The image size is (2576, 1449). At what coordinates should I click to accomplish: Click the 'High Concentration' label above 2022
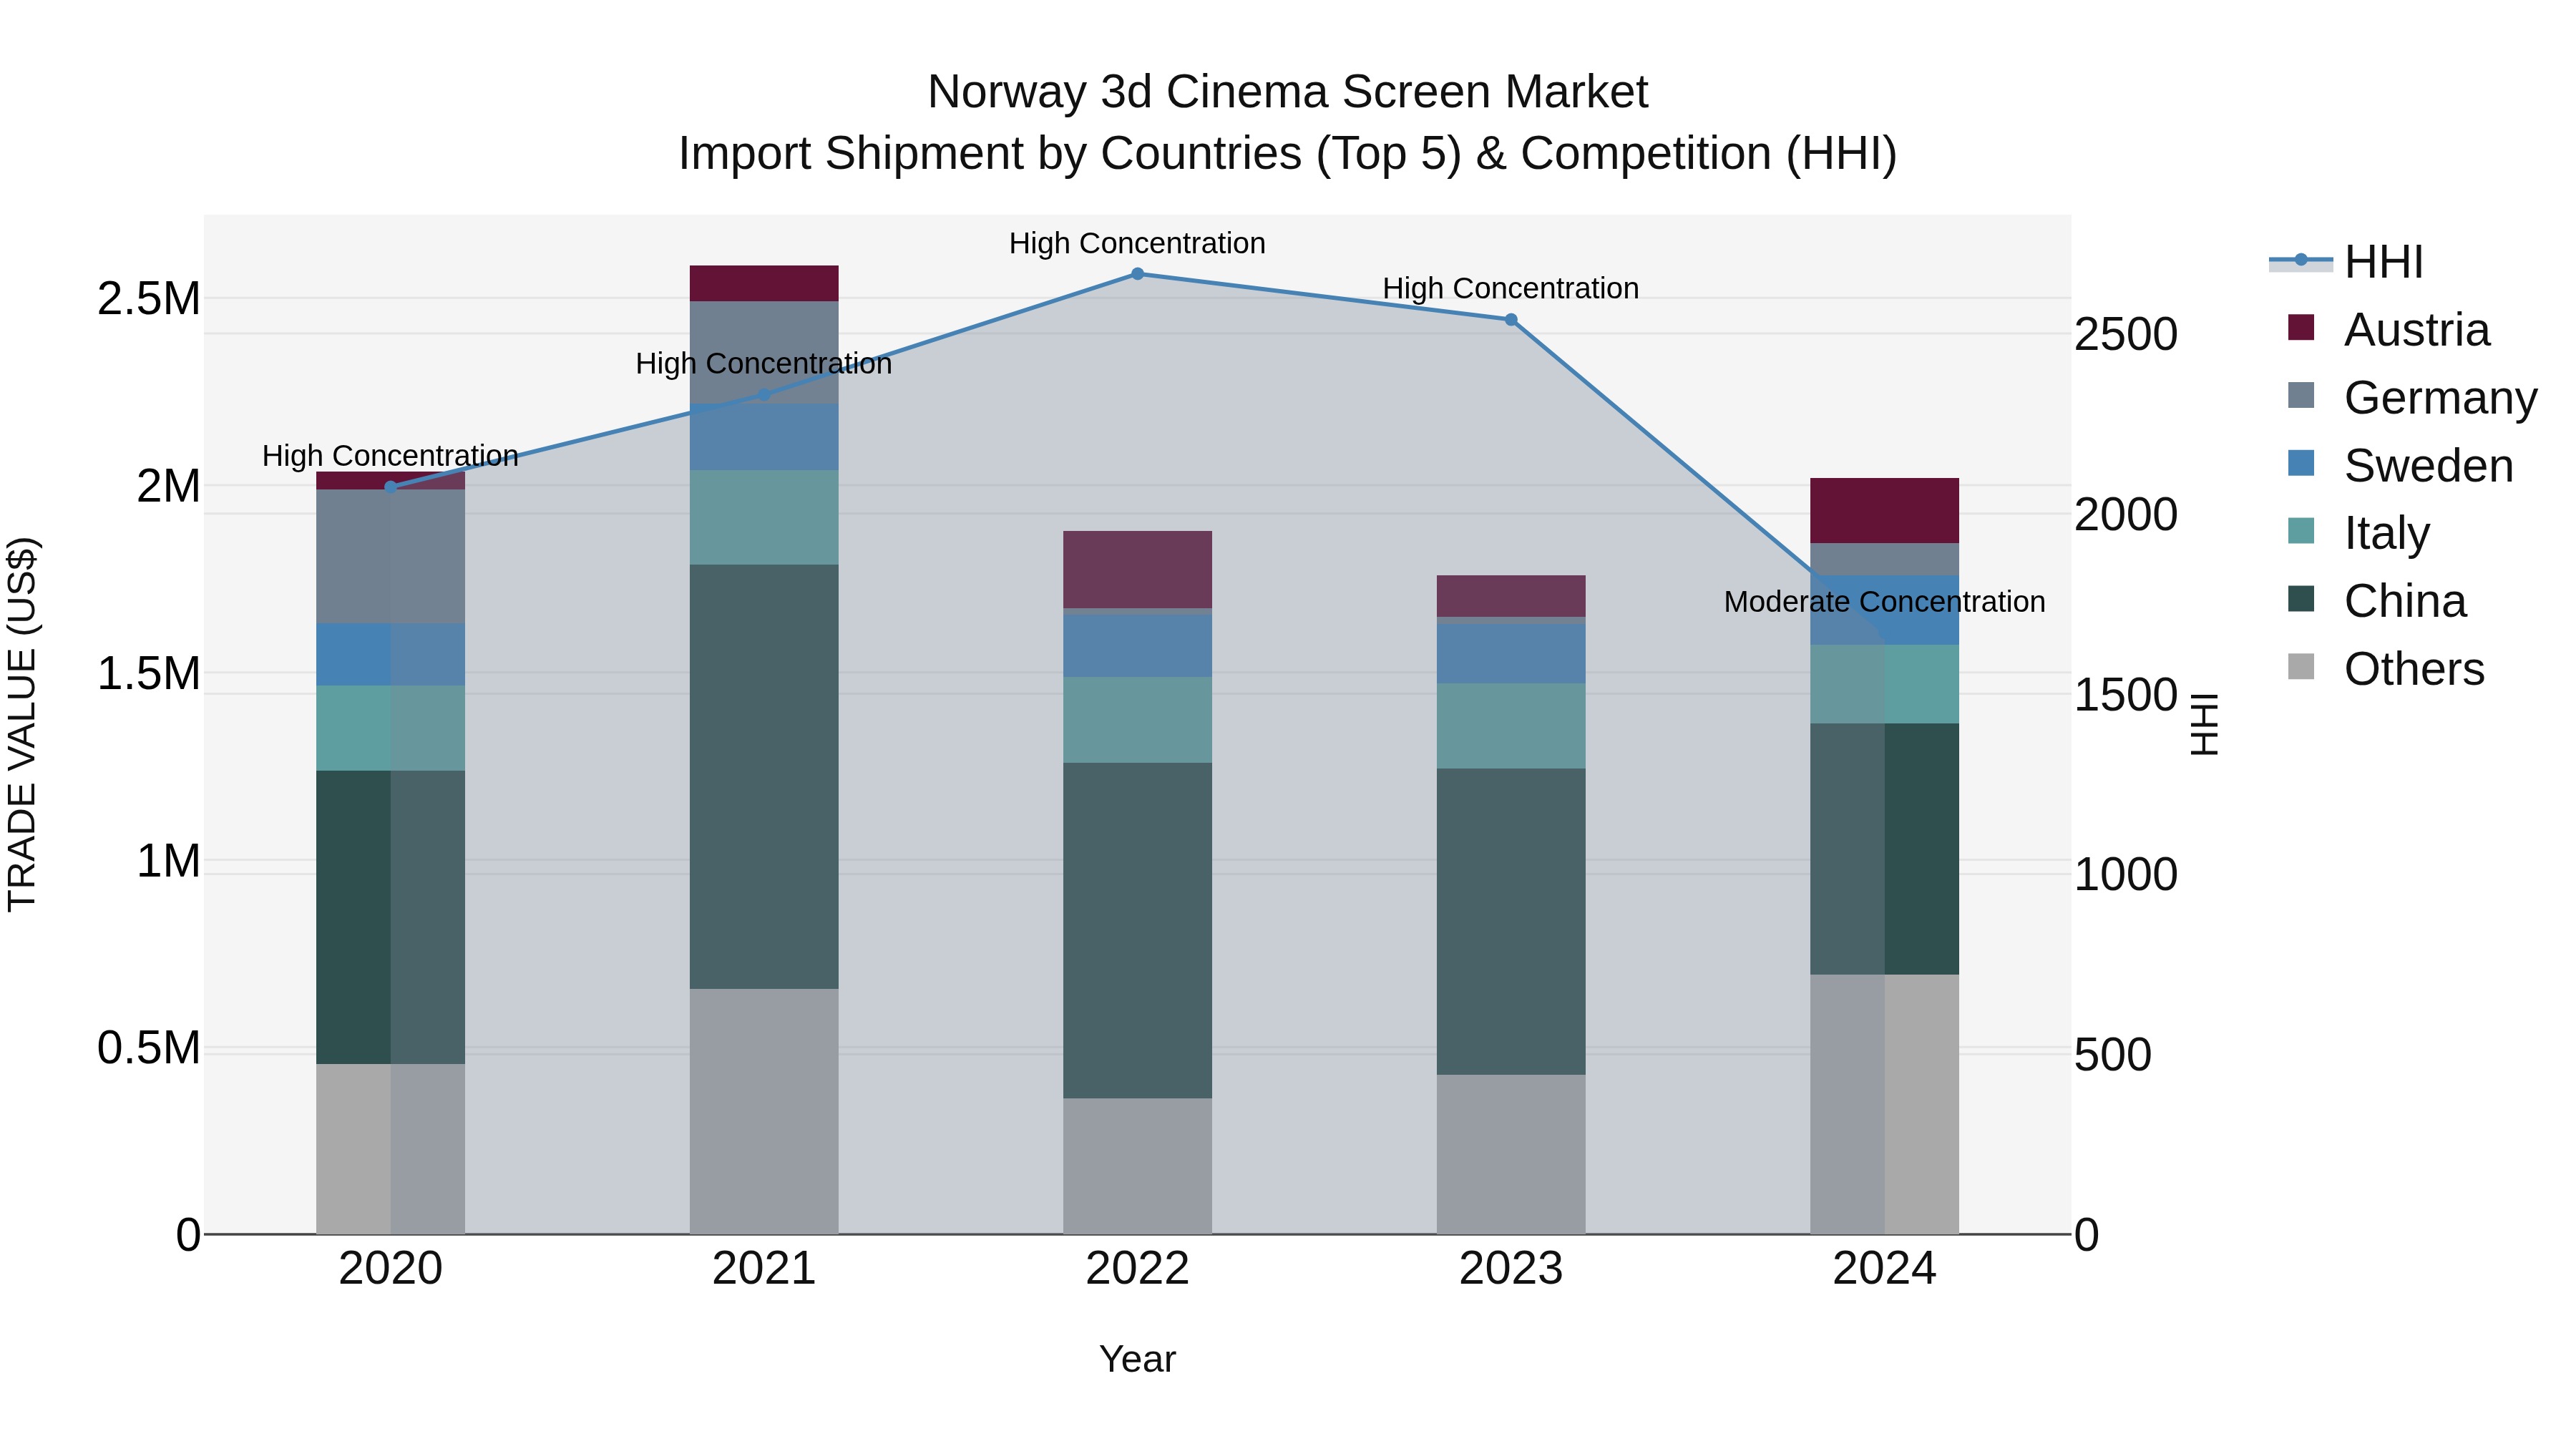[1138, 243]
